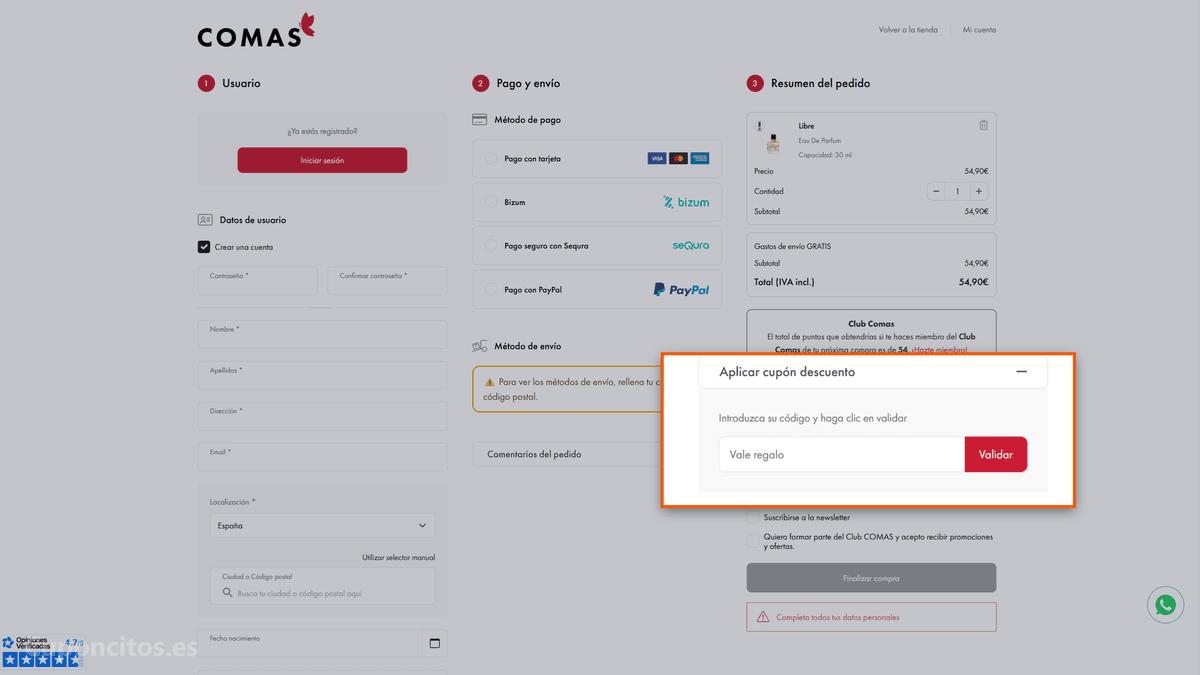Click the Mastercard card icon
This screenshot has width=1200, height=675.
(678, 158)
